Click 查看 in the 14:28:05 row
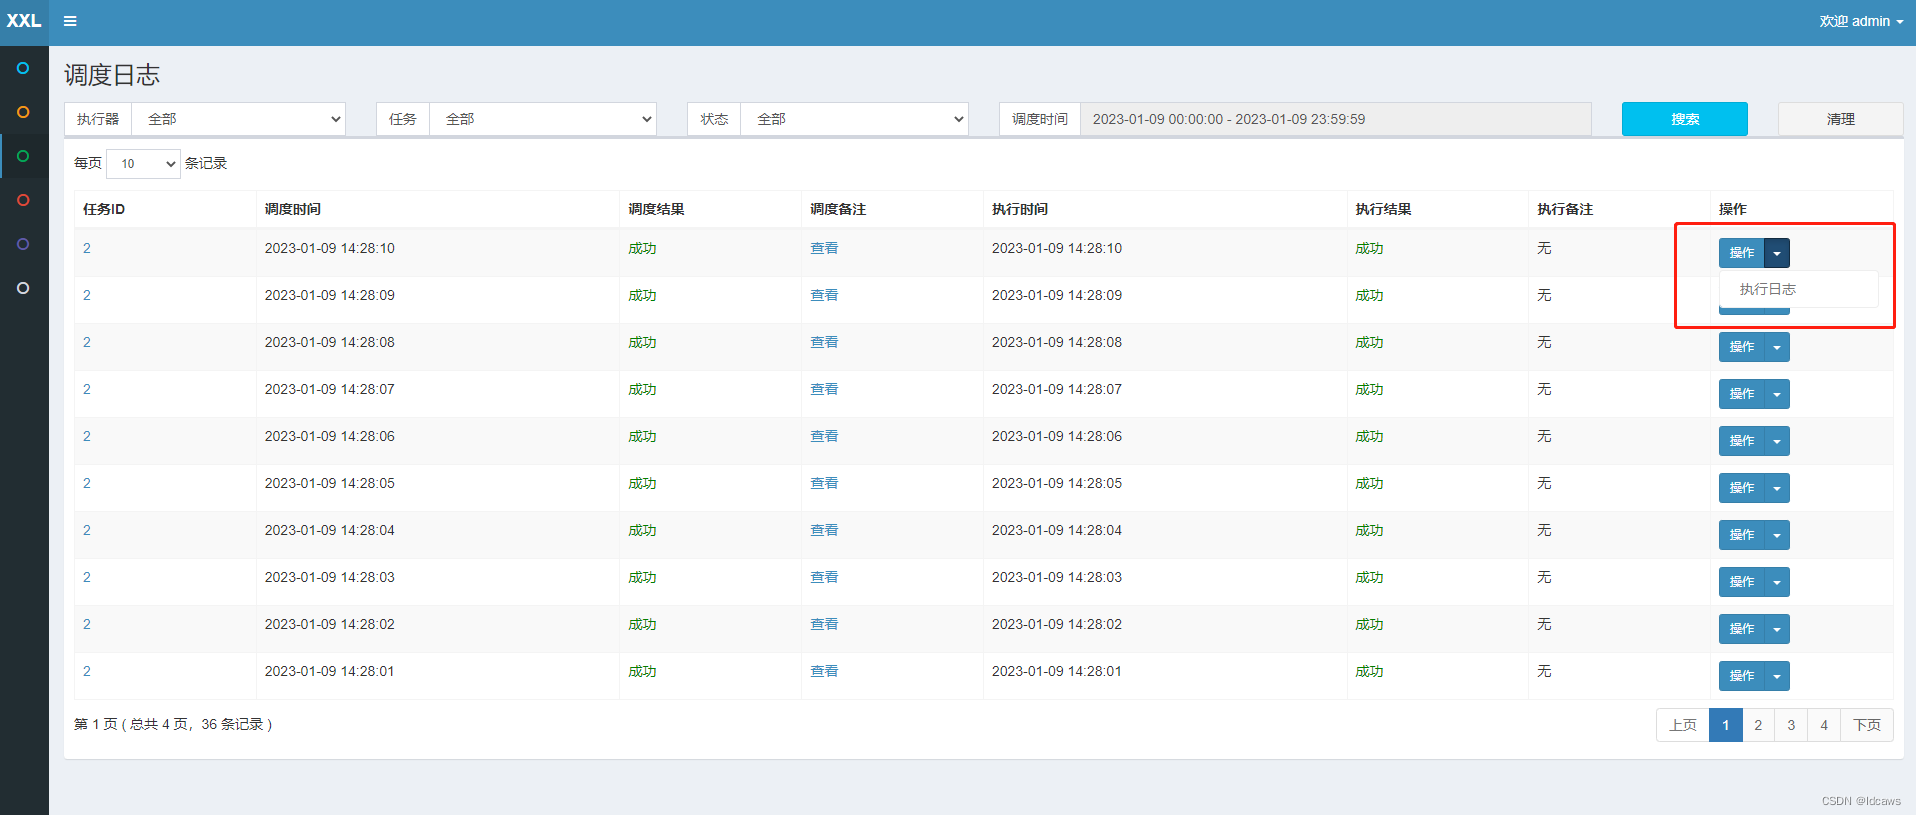Viewport: 1916px width, 815px height. pos(824,483)
